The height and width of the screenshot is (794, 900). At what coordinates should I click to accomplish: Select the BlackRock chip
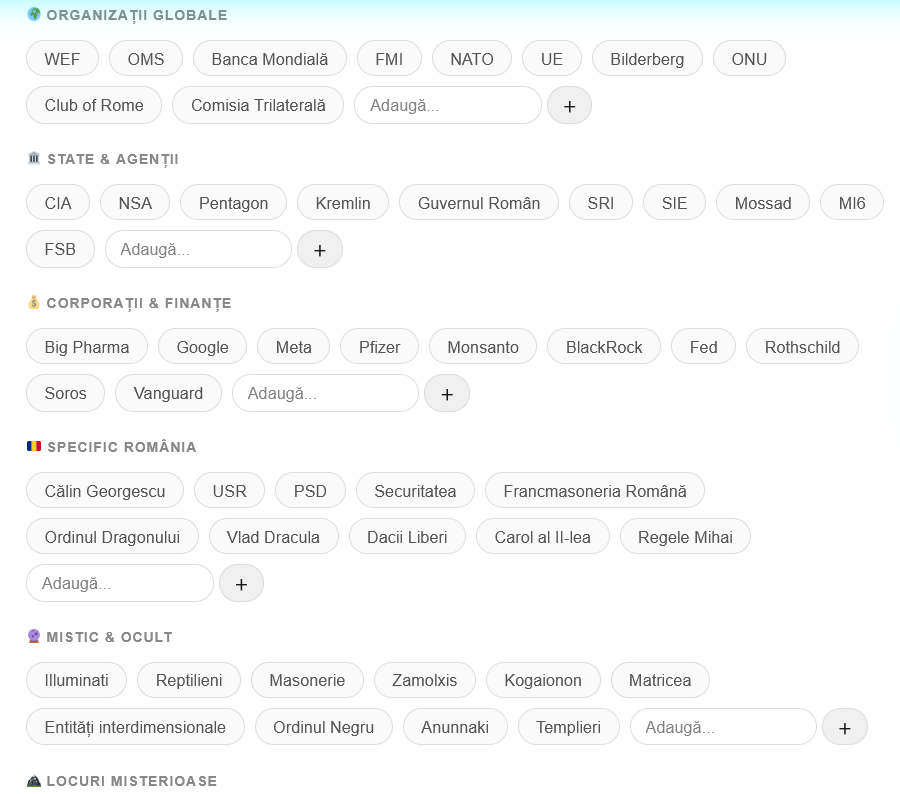point(604,347)
